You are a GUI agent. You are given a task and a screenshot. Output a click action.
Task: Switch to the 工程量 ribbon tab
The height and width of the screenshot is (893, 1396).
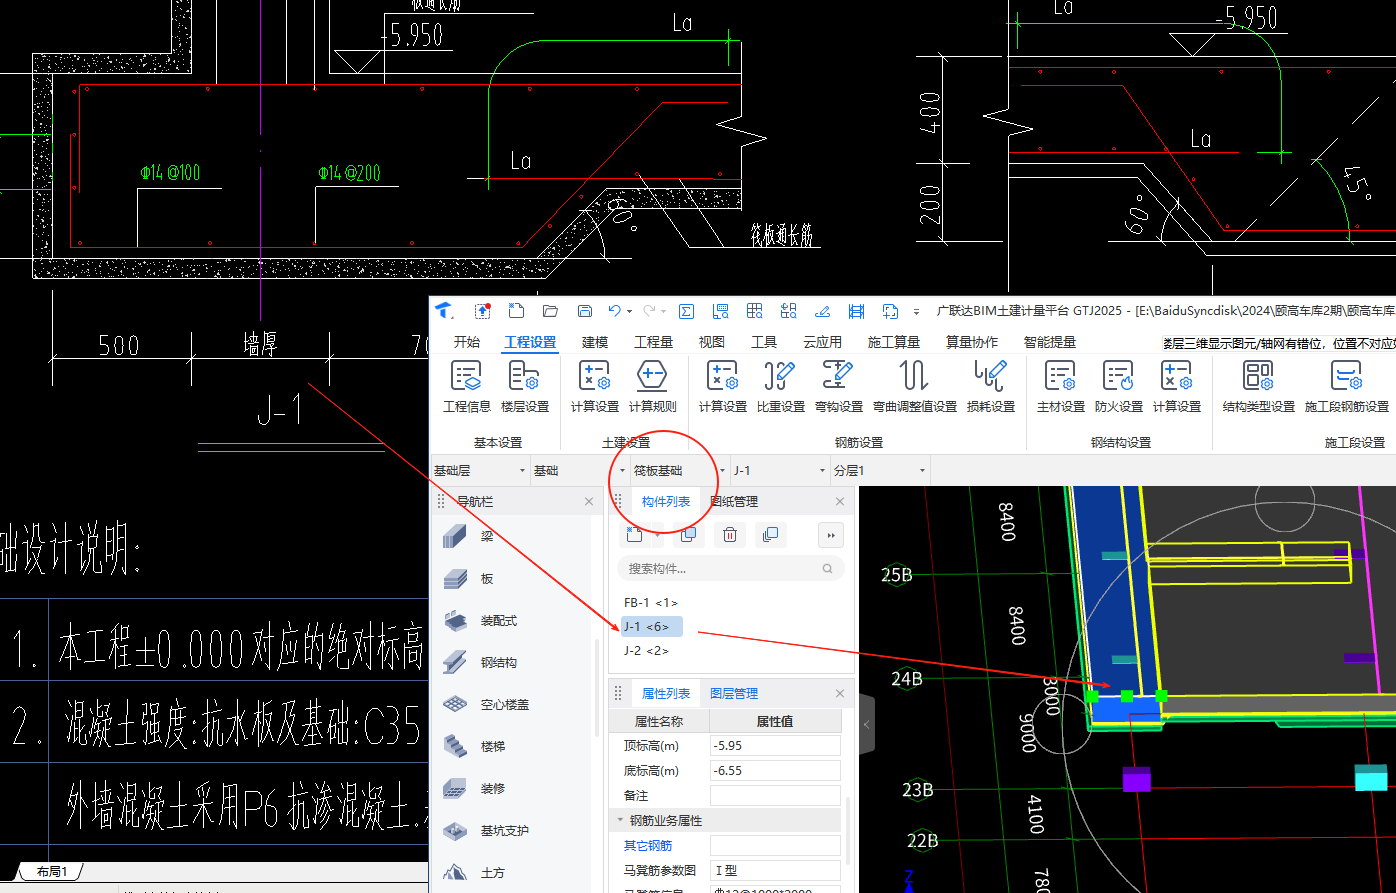pos(654,342)
